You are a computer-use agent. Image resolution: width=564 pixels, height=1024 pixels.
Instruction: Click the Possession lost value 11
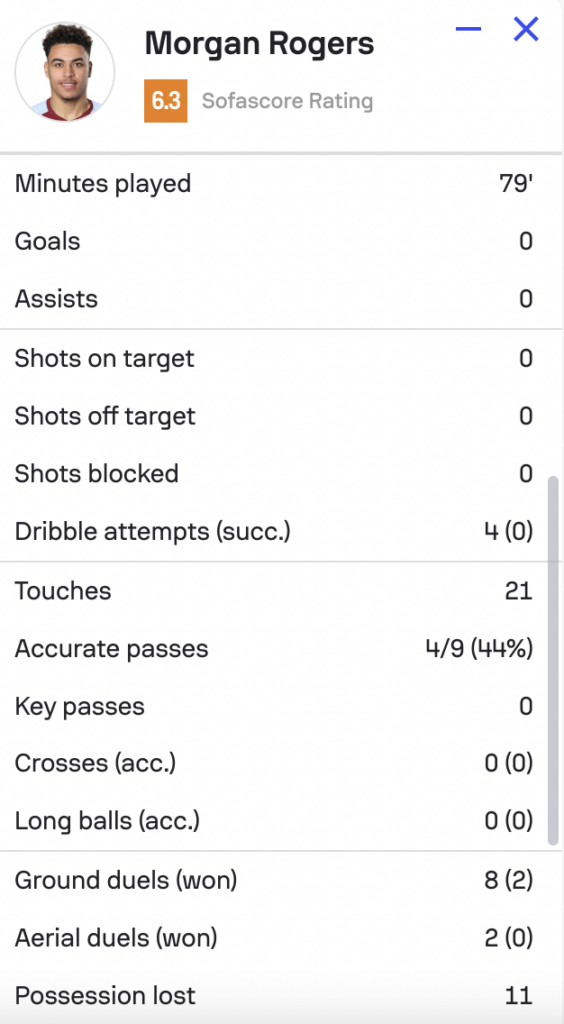[518, 996]
